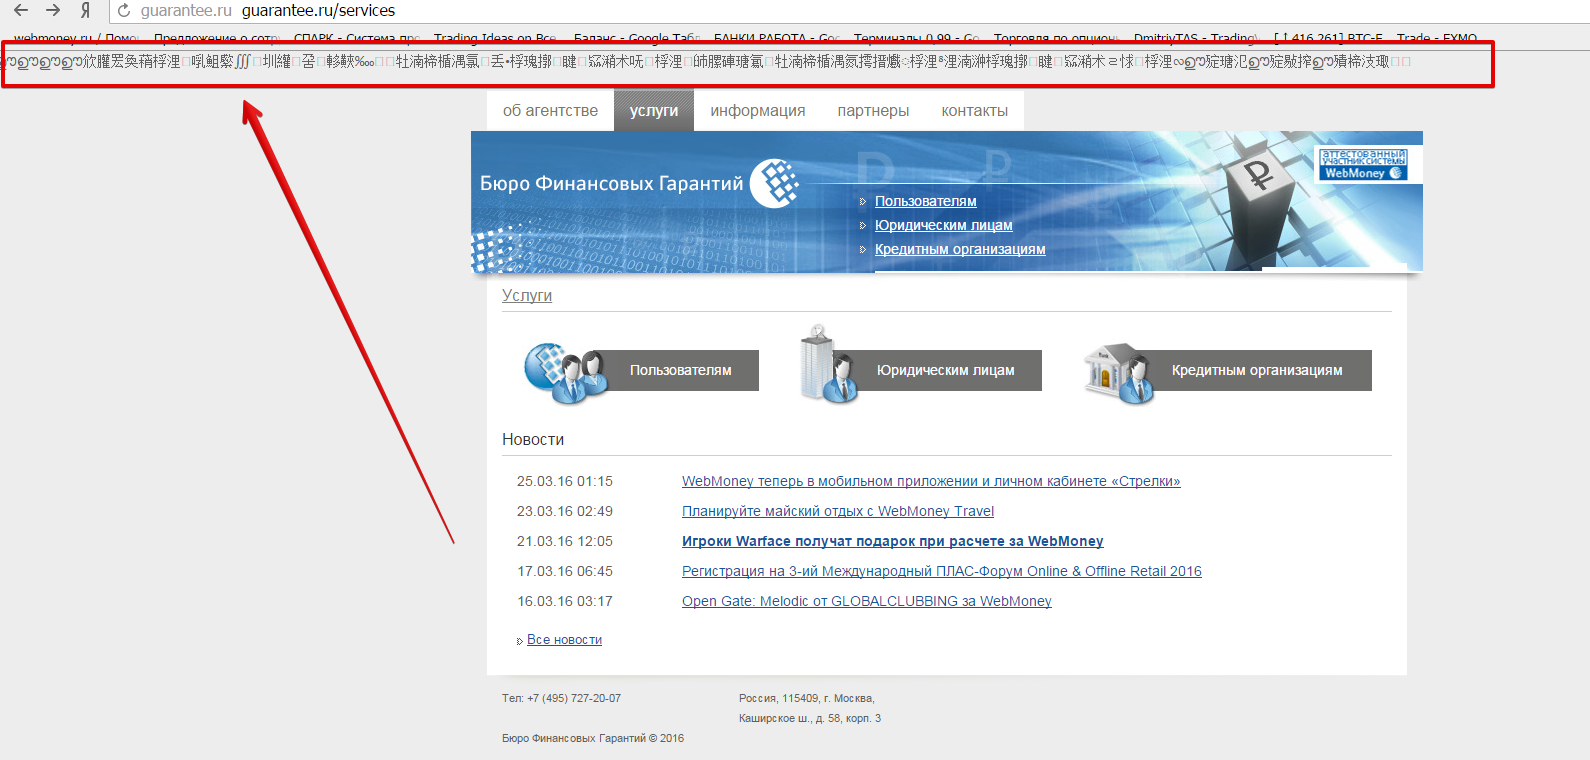Click the news date '21.03.16 12:05'

[565, 541]
